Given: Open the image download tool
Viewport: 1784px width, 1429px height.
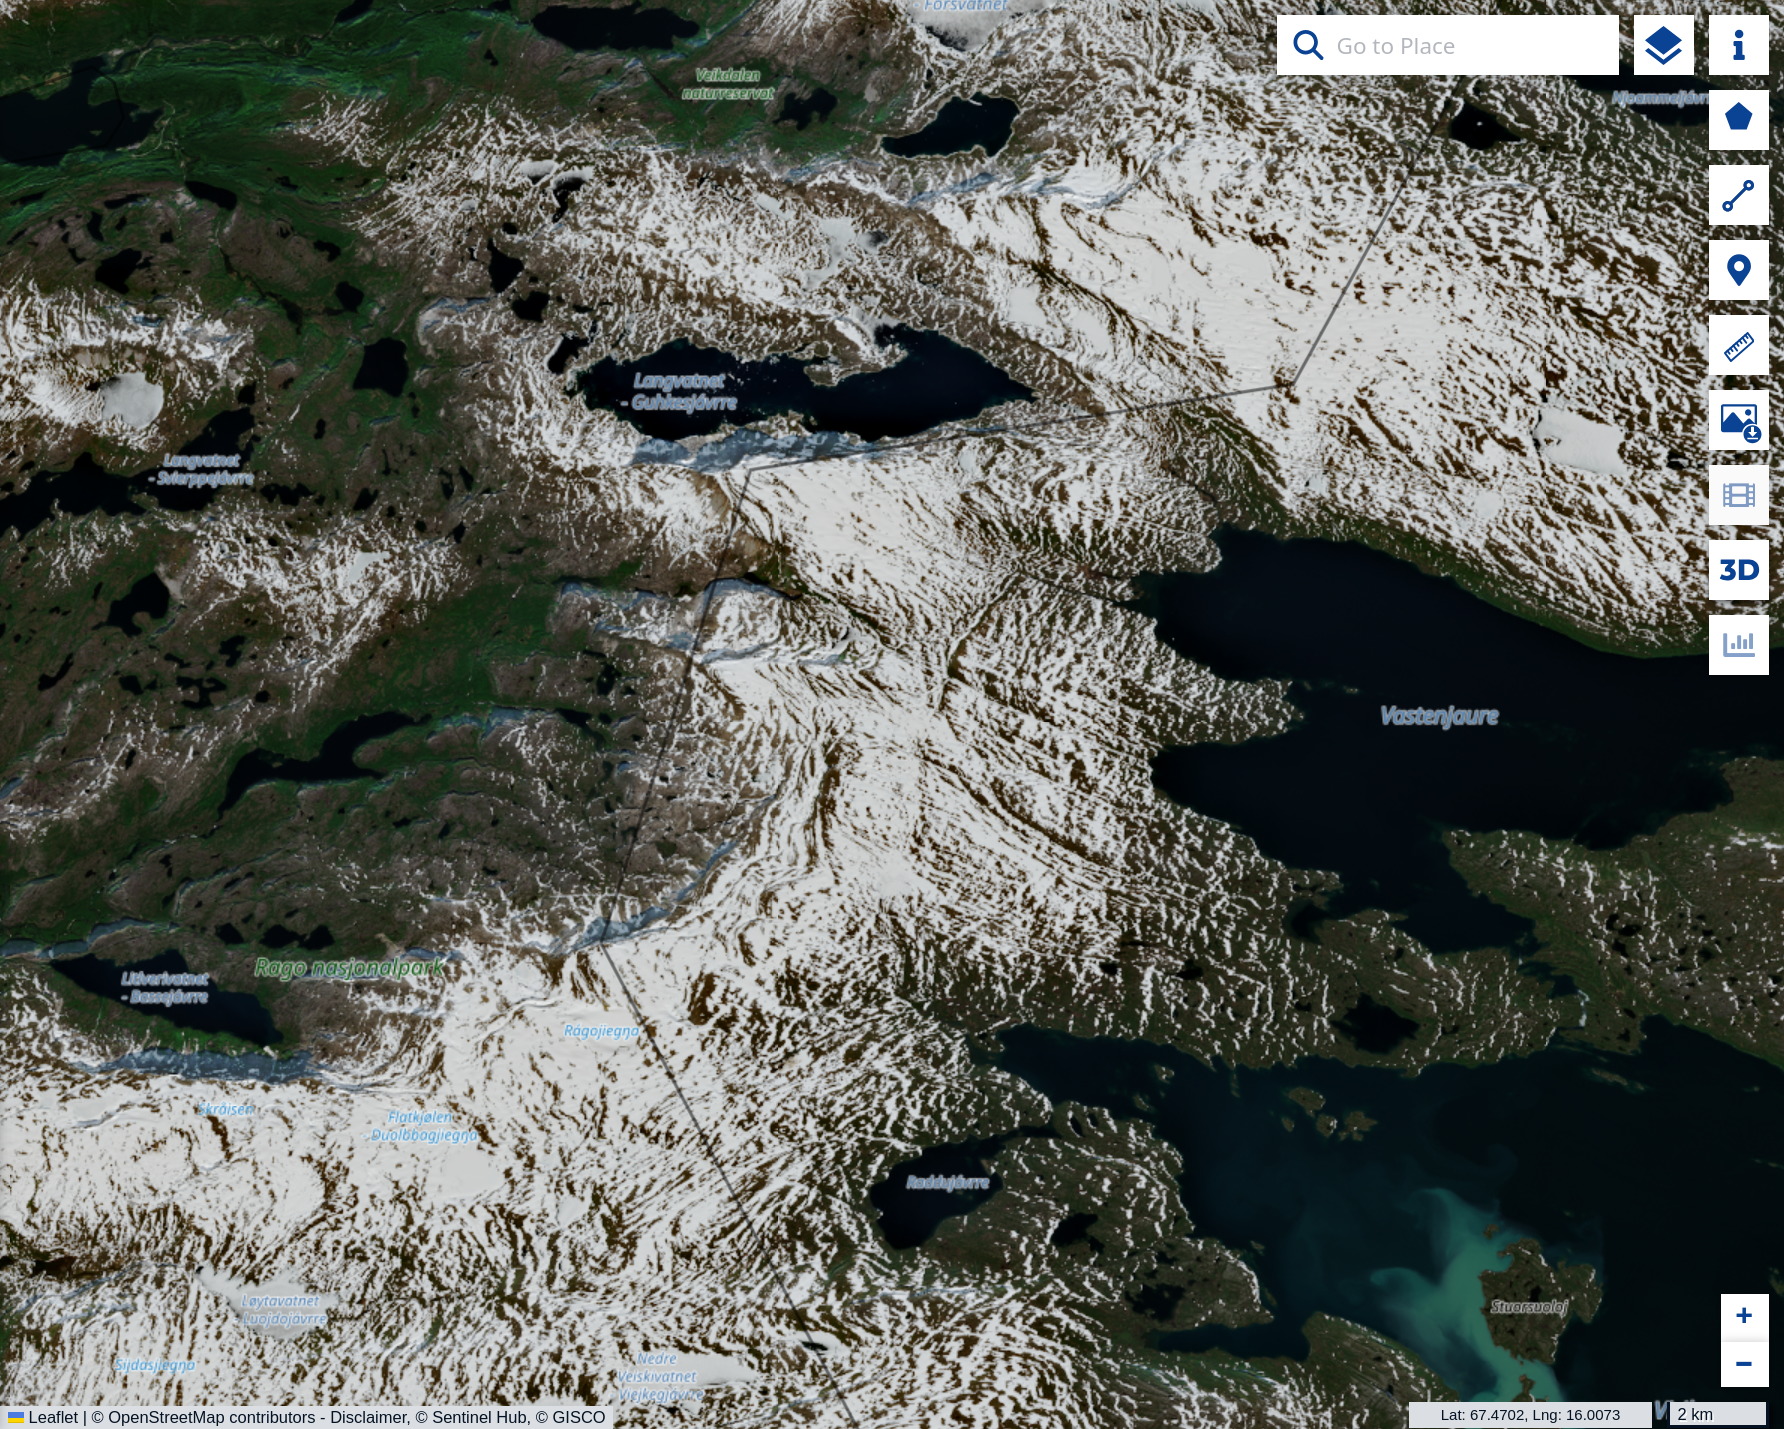Looking at the screenshot, I should [1738, 420].
